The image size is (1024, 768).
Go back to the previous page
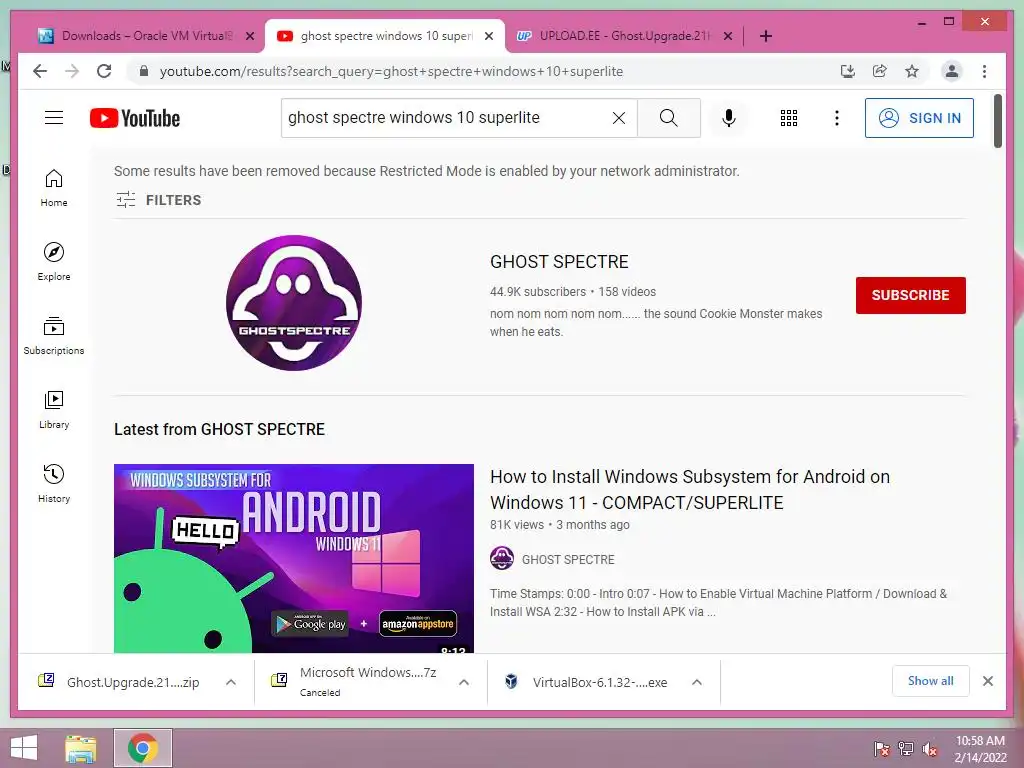point(40,71)
